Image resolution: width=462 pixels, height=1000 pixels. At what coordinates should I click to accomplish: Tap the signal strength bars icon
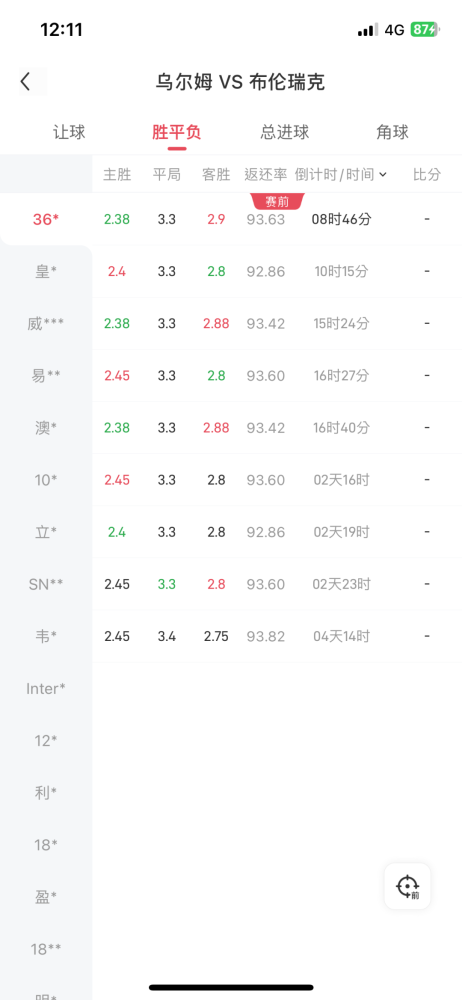368,30
